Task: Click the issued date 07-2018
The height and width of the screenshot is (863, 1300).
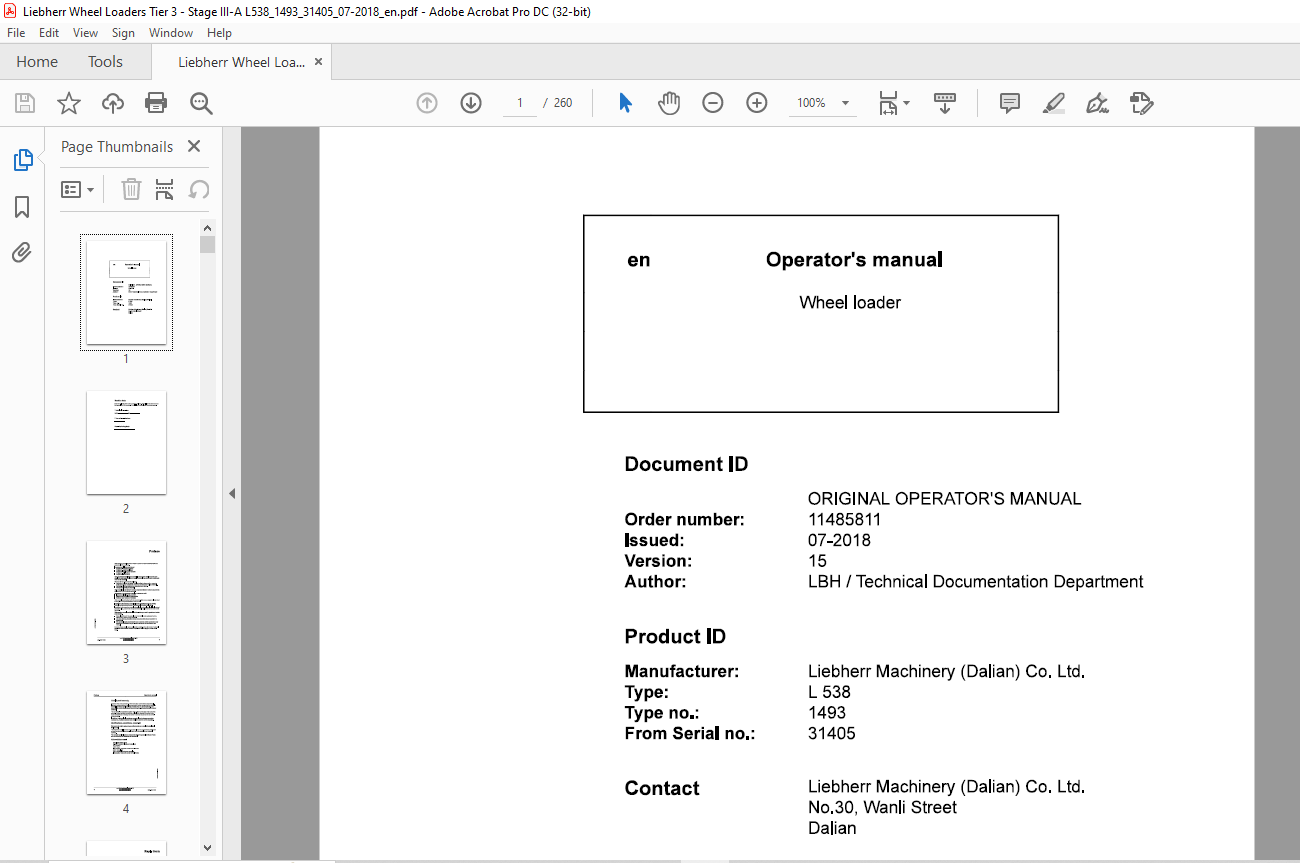Action: (839, 541)
